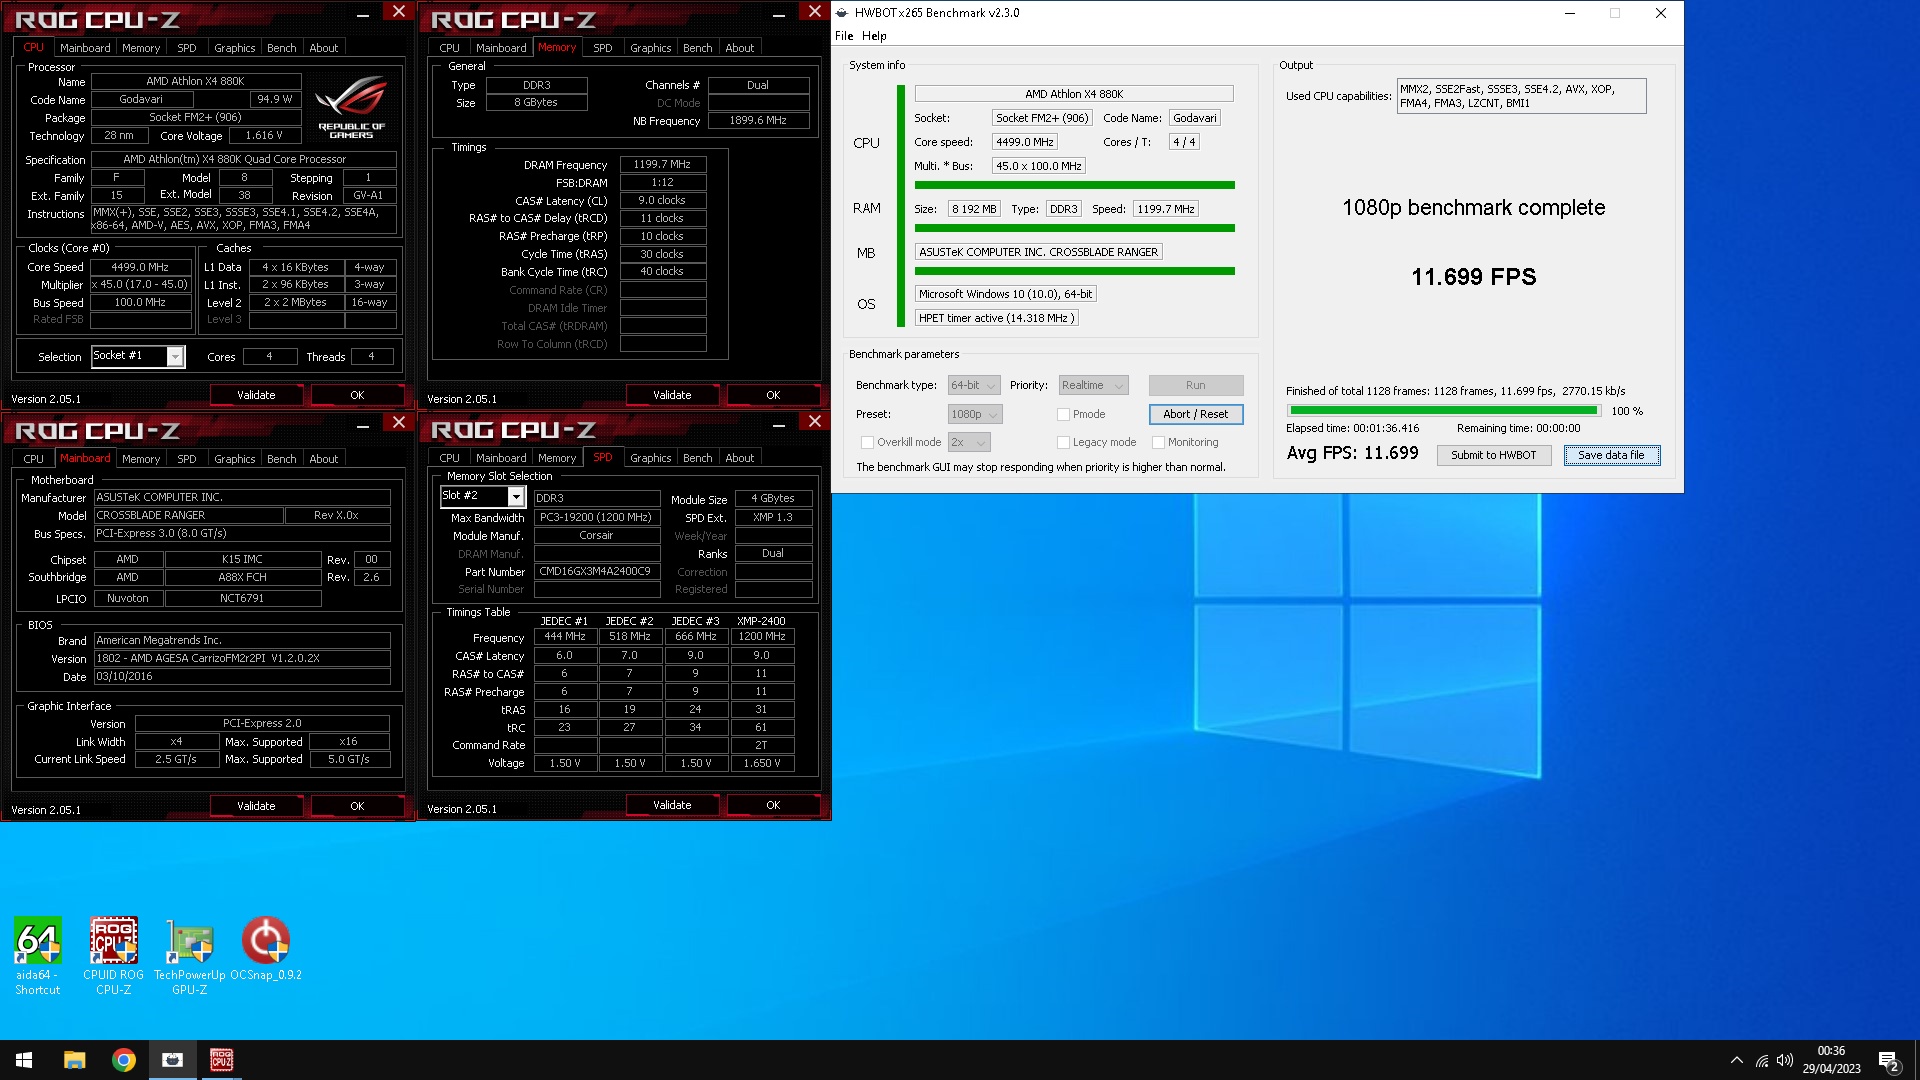Open the Socket #1 selection dropdown

coord(138,356)
